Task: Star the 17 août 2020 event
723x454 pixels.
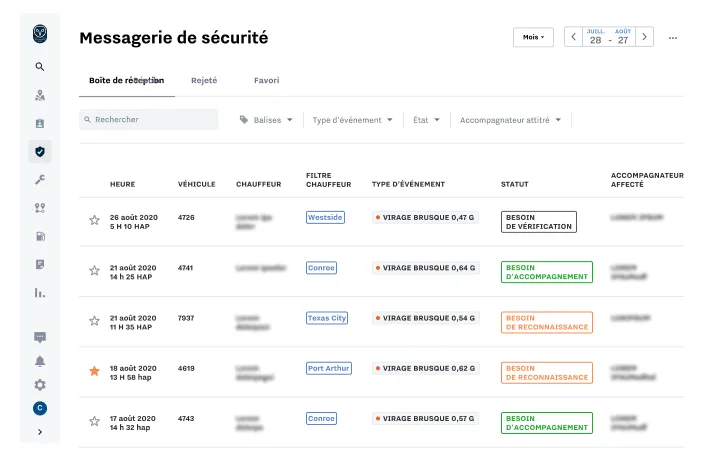Action: tap(95, 421)
